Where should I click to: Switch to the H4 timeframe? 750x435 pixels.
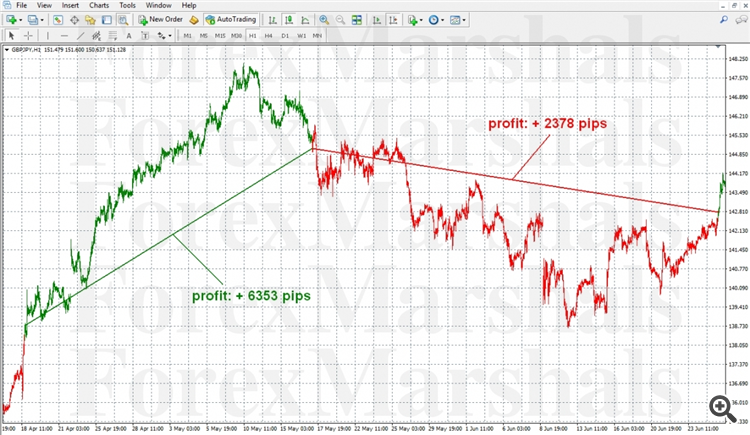(268, 36)
